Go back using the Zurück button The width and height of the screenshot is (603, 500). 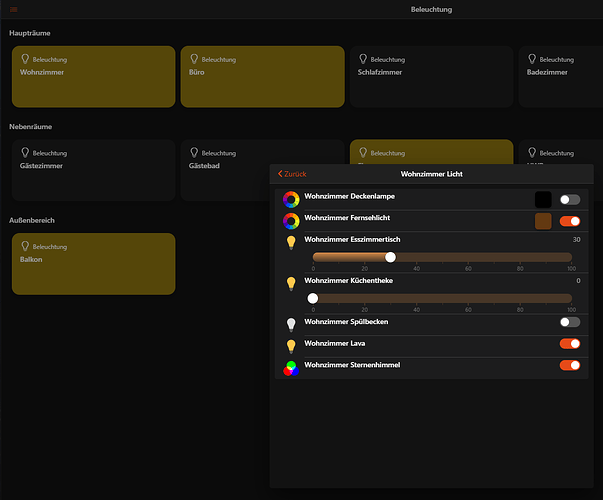coord(292,174)
